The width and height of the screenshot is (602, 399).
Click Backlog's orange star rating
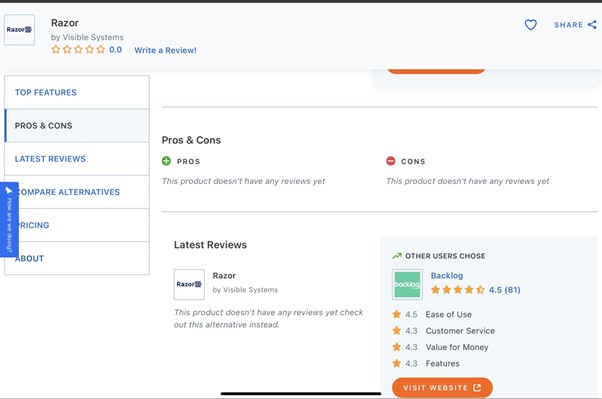click(458, 290)
